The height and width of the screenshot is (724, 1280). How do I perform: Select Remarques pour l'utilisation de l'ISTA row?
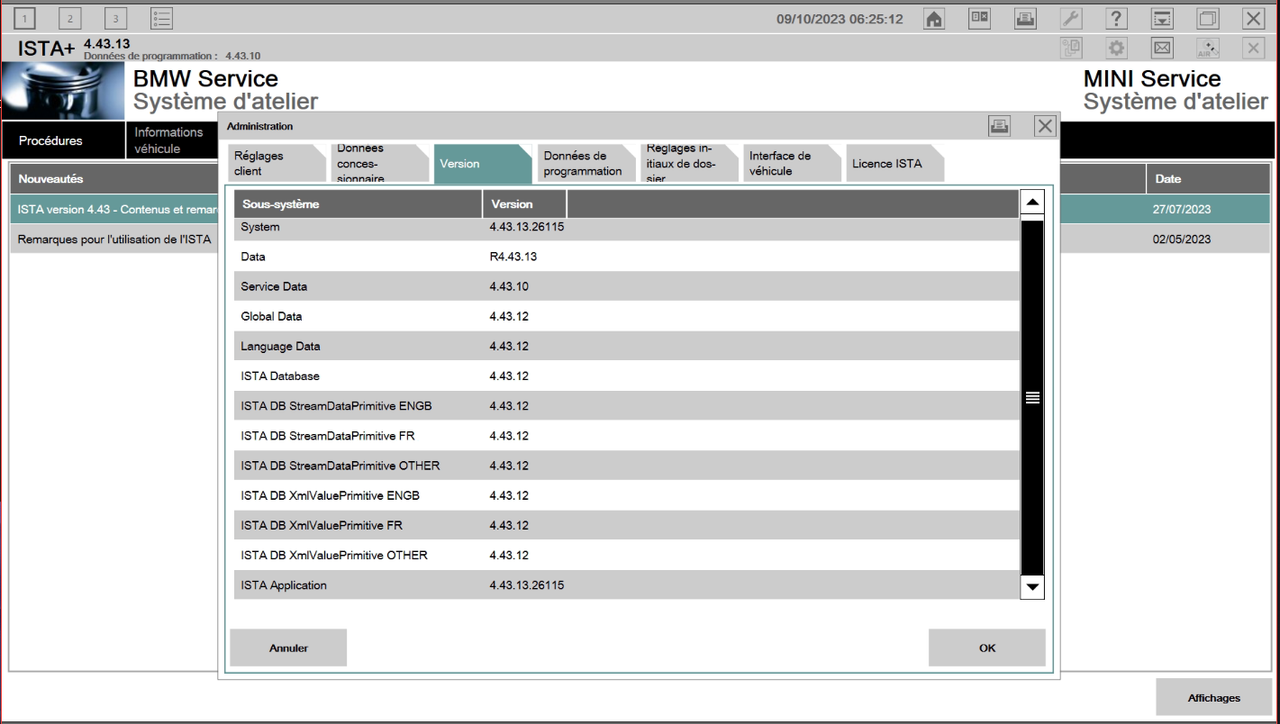pos(114,239)
